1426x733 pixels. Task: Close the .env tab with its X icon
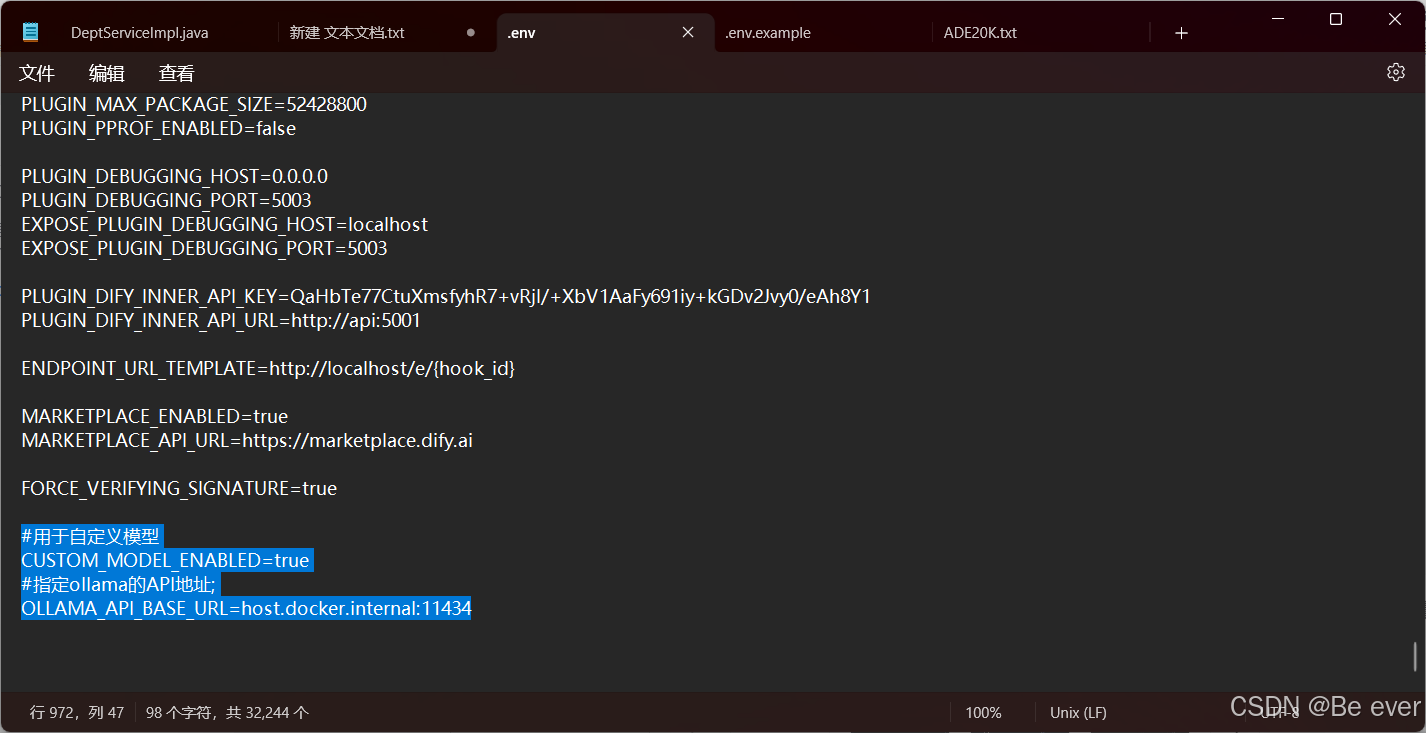687,32
